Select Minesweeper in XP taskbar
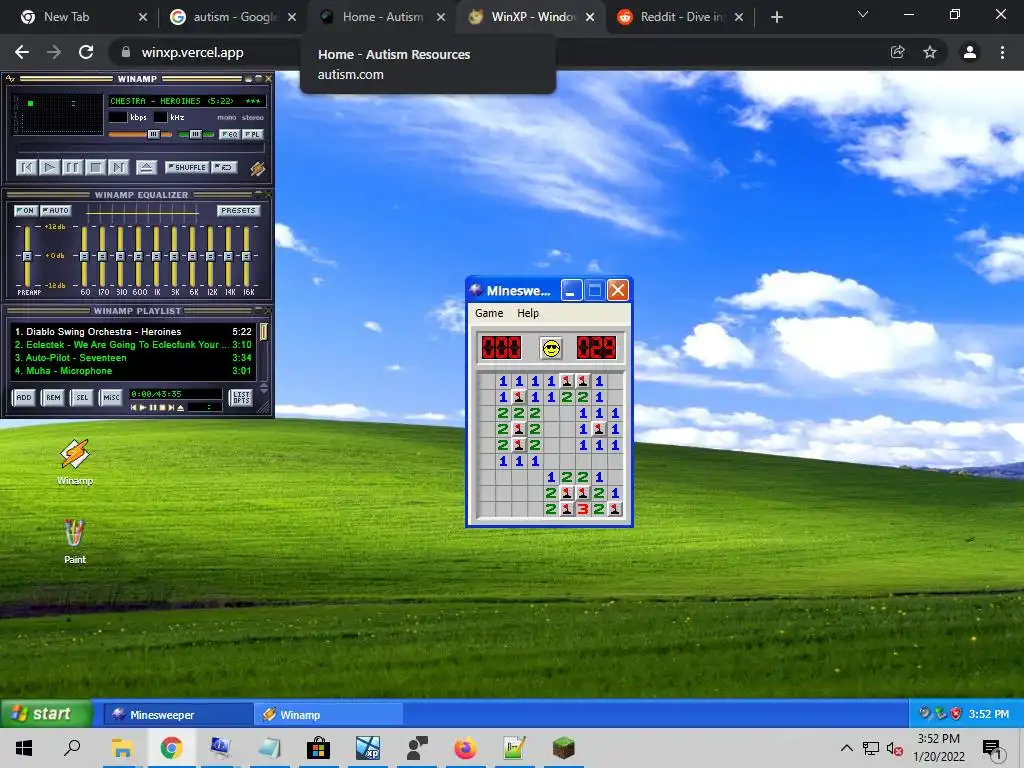 click(179, 715)
